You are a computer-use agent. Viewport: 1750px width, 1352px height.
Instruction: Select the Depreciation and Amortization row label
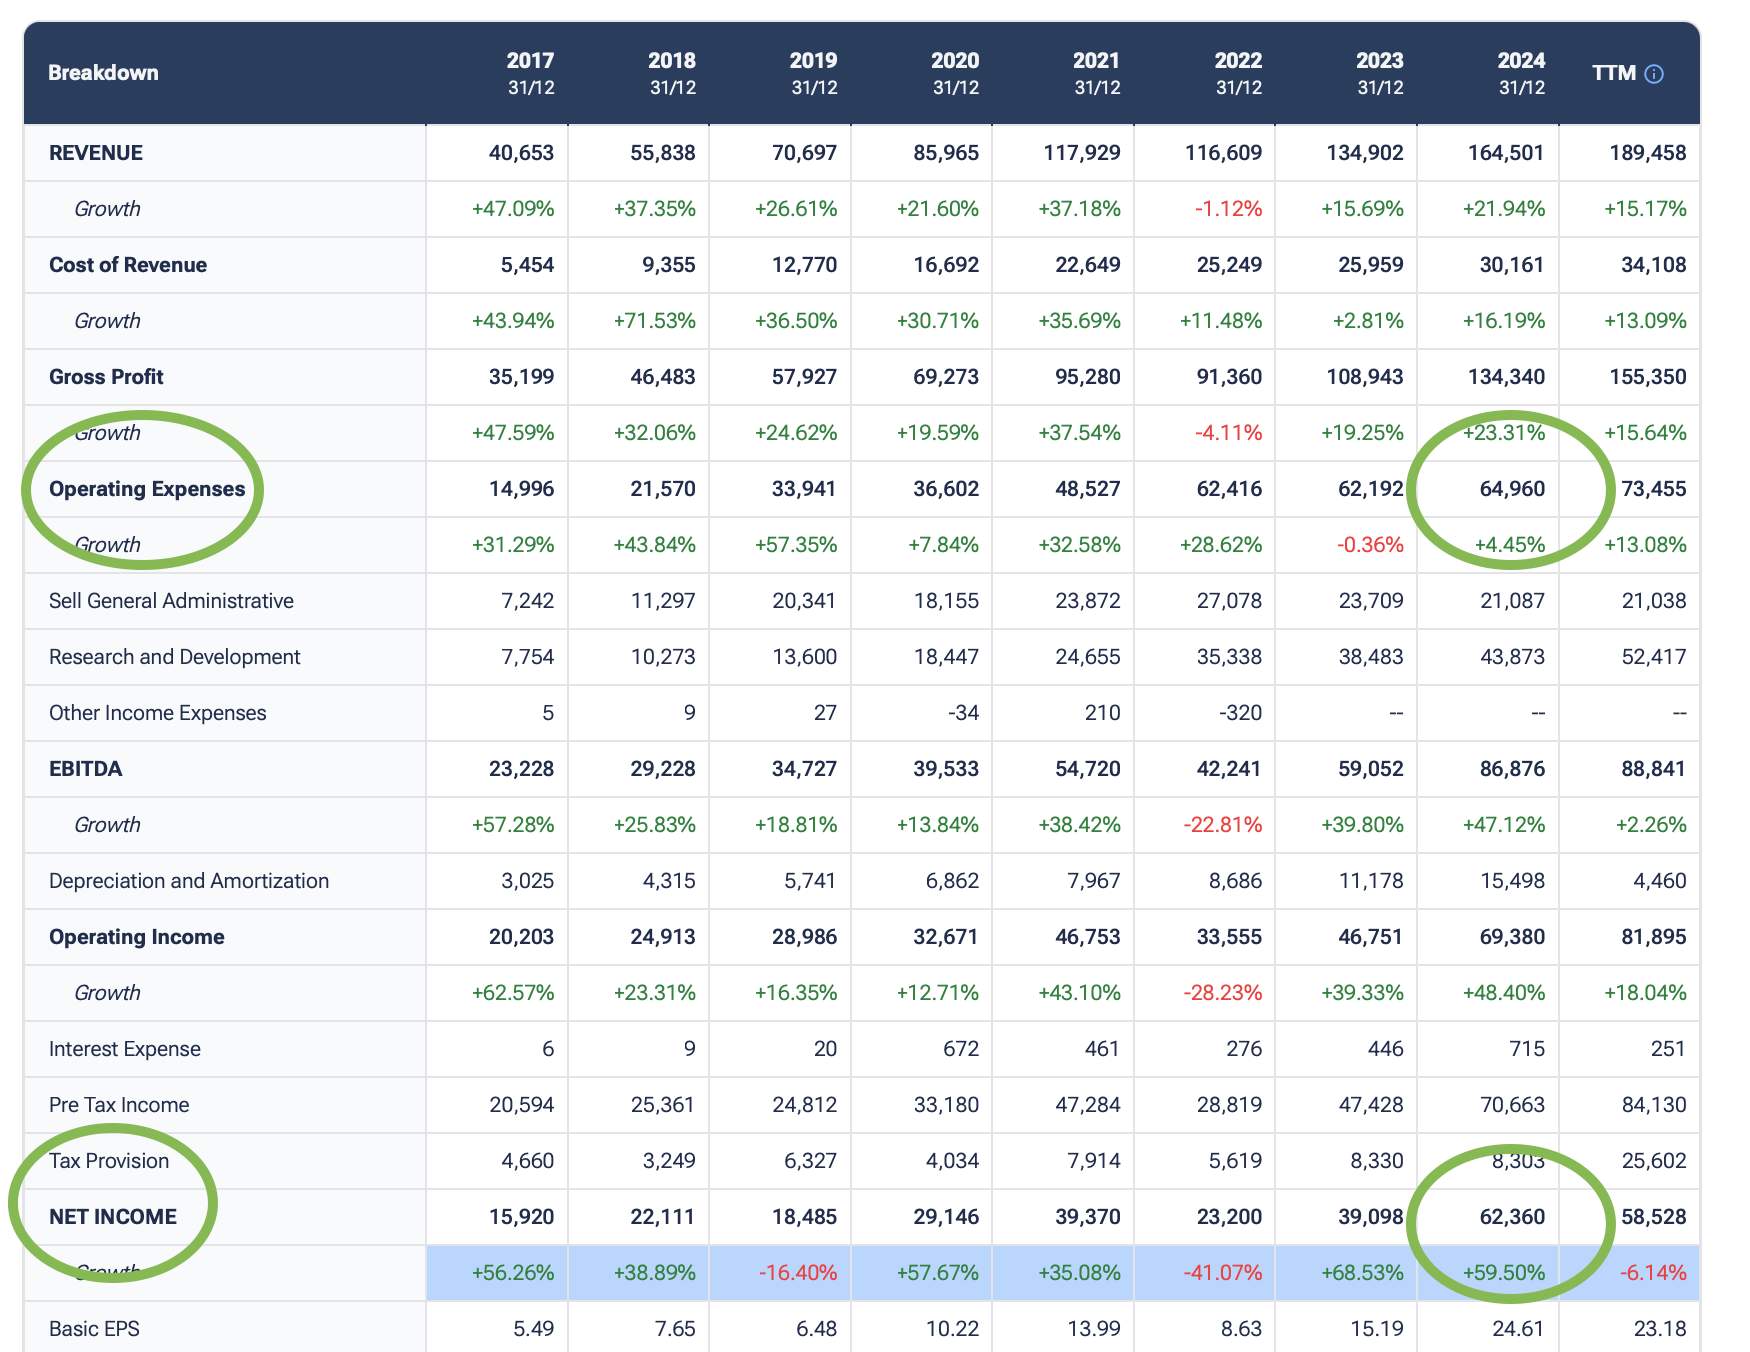[x=189, y=881]
